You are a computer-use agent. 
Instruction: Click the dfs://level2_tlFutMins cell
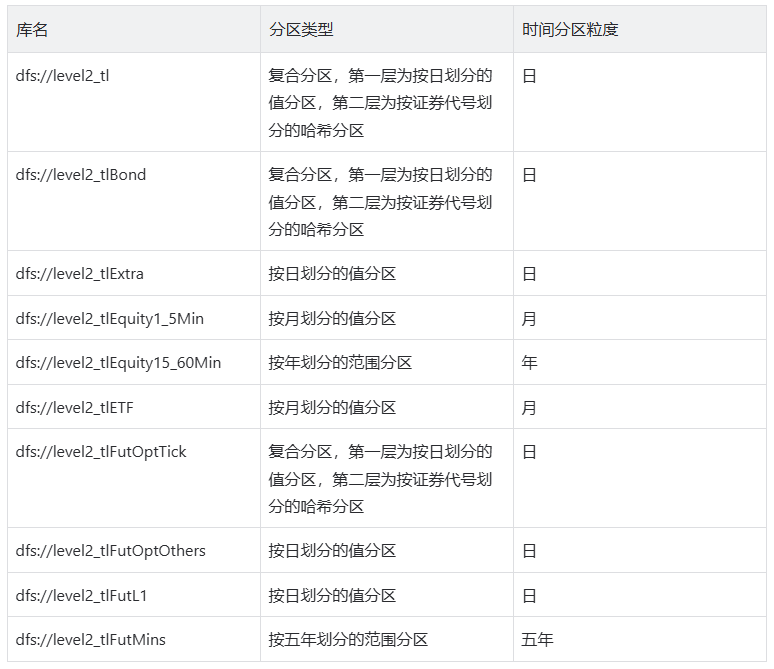click(91, 640)
